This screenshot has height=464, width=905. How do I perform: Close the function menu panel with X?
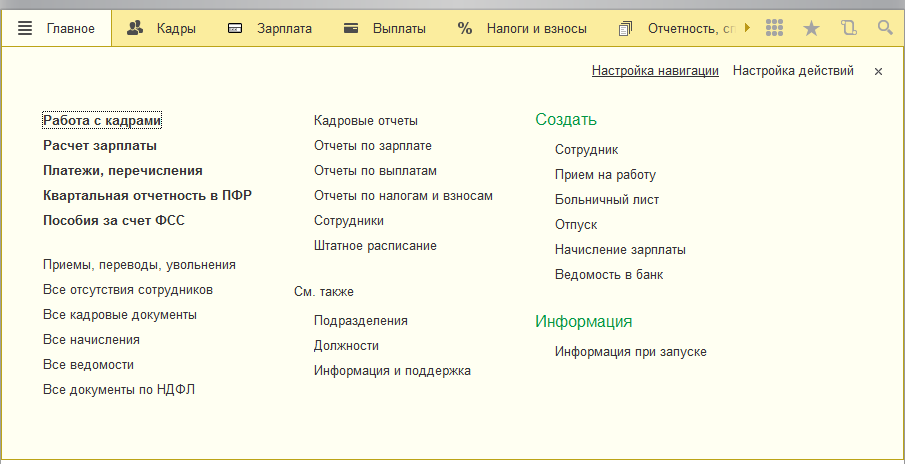[x=878, y=71]
